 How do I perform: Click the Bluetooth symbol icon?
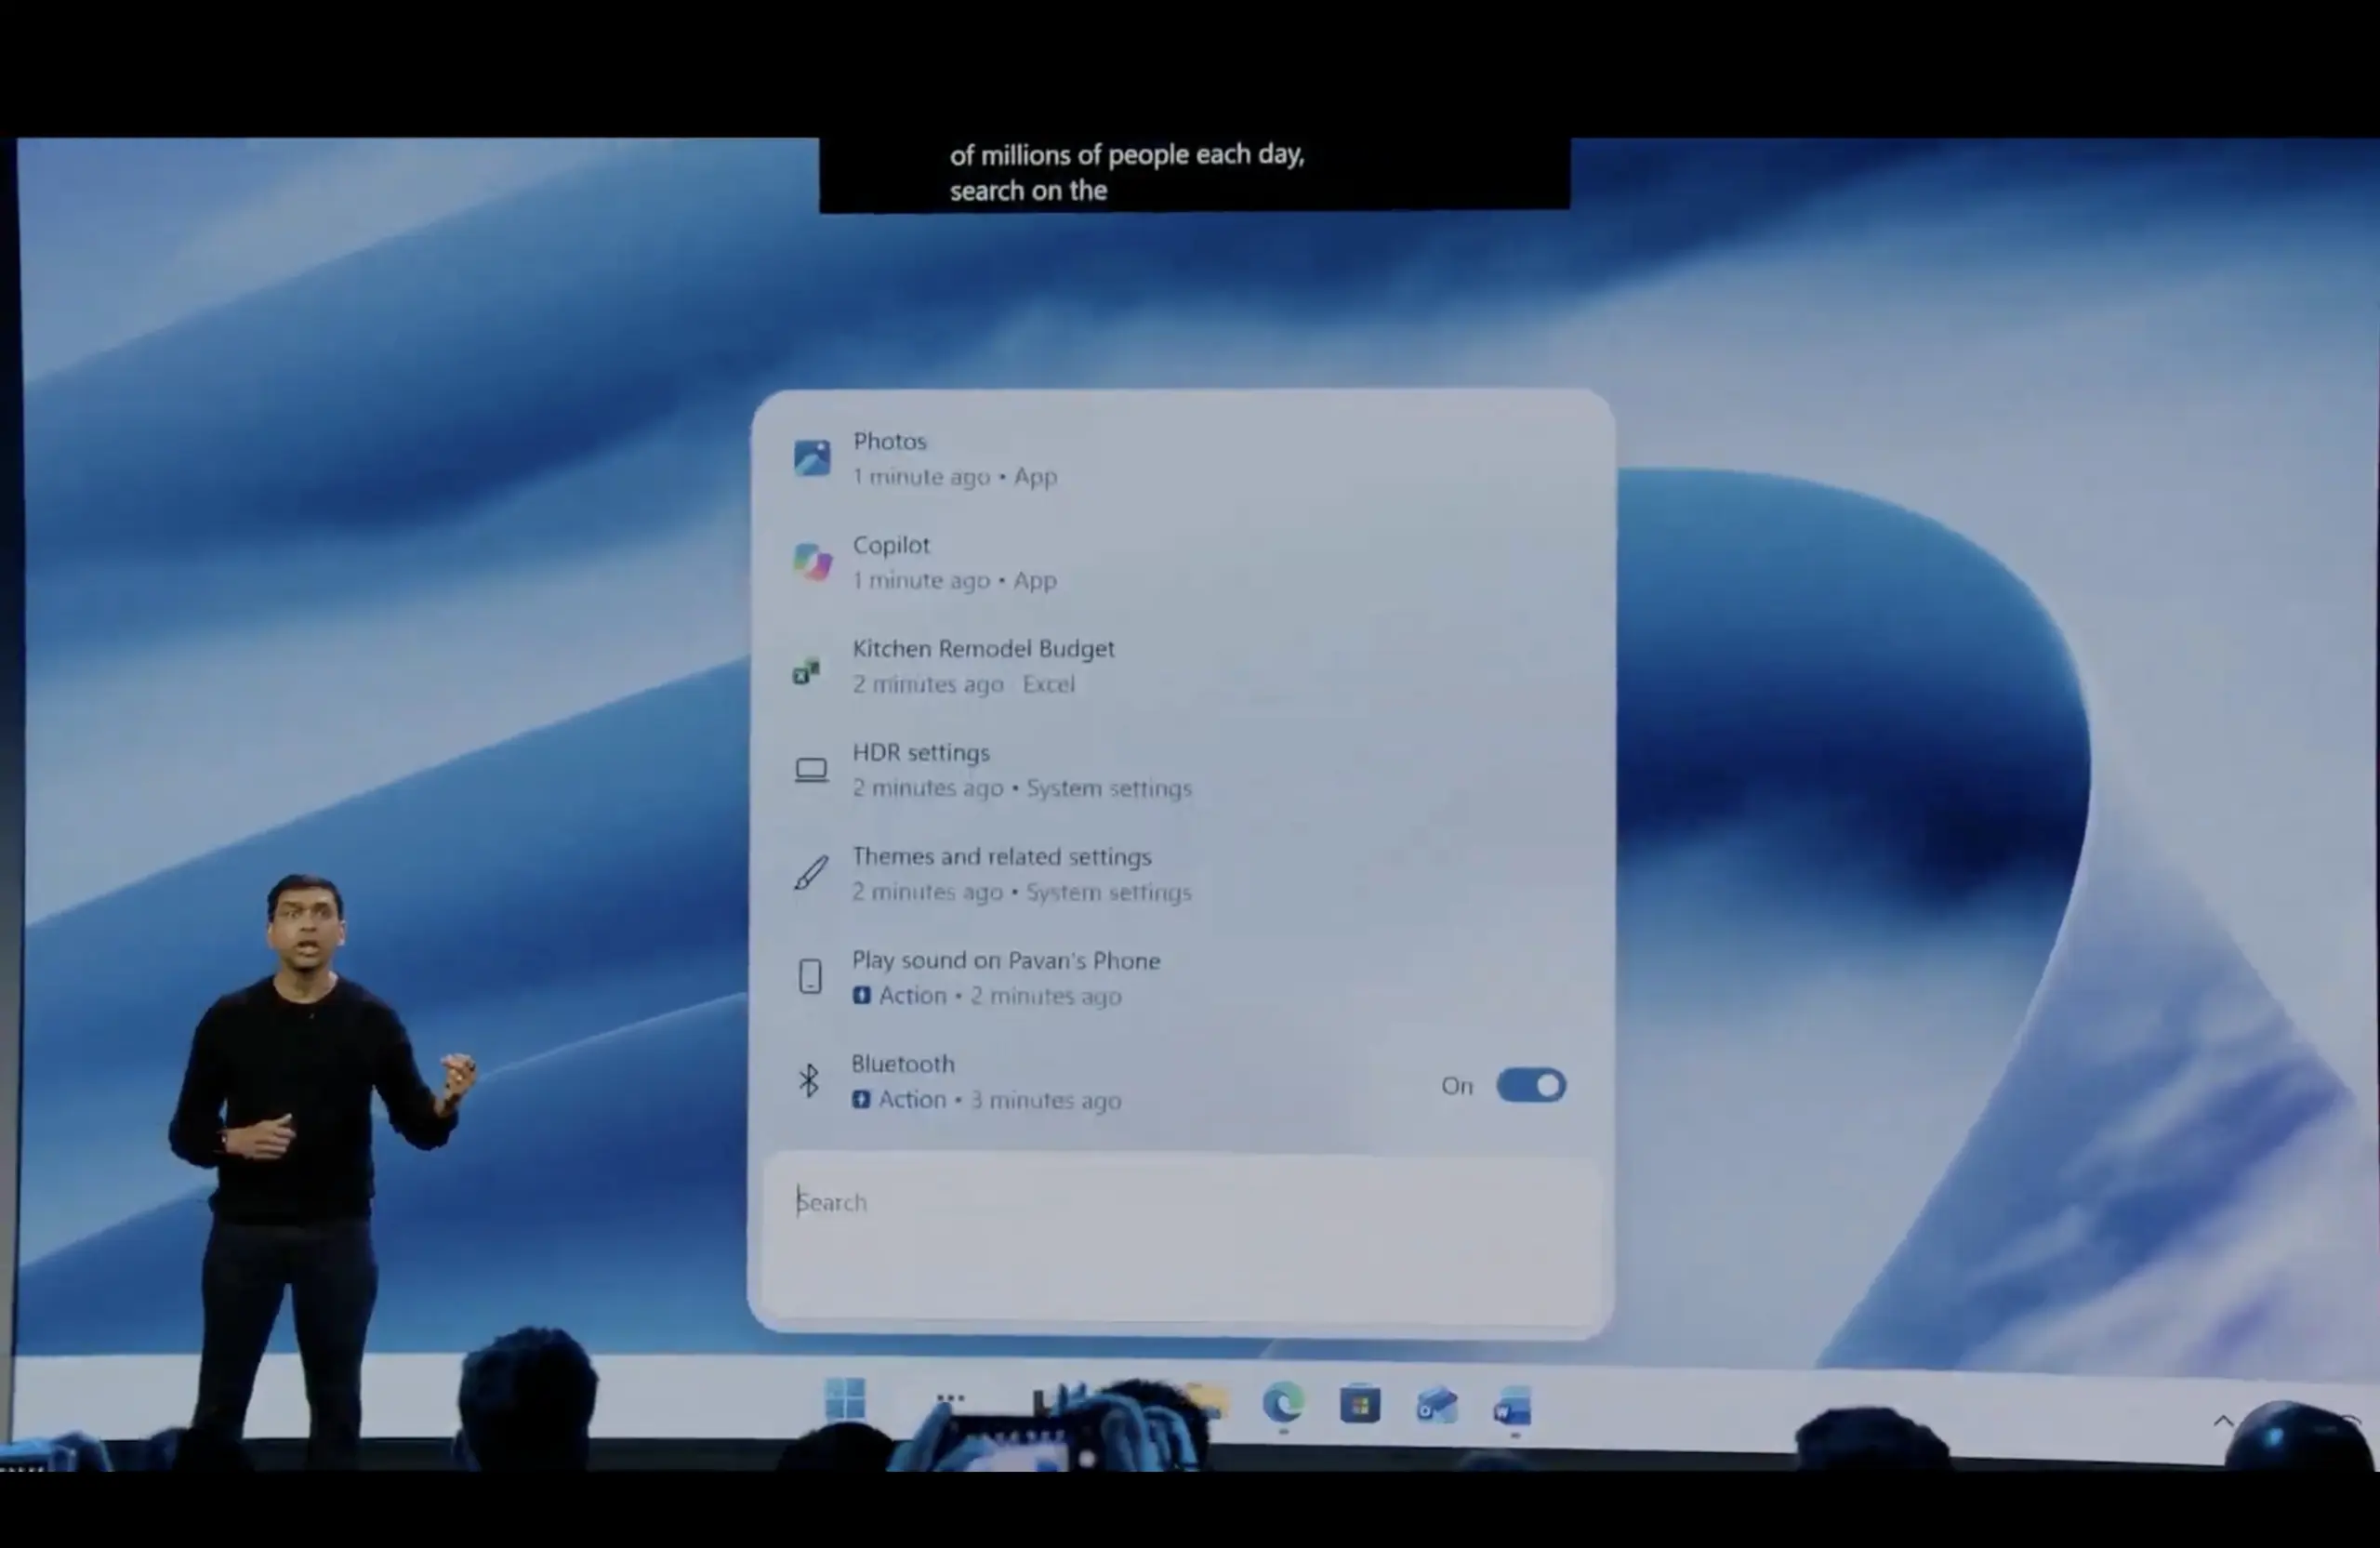coord(809,1080)
